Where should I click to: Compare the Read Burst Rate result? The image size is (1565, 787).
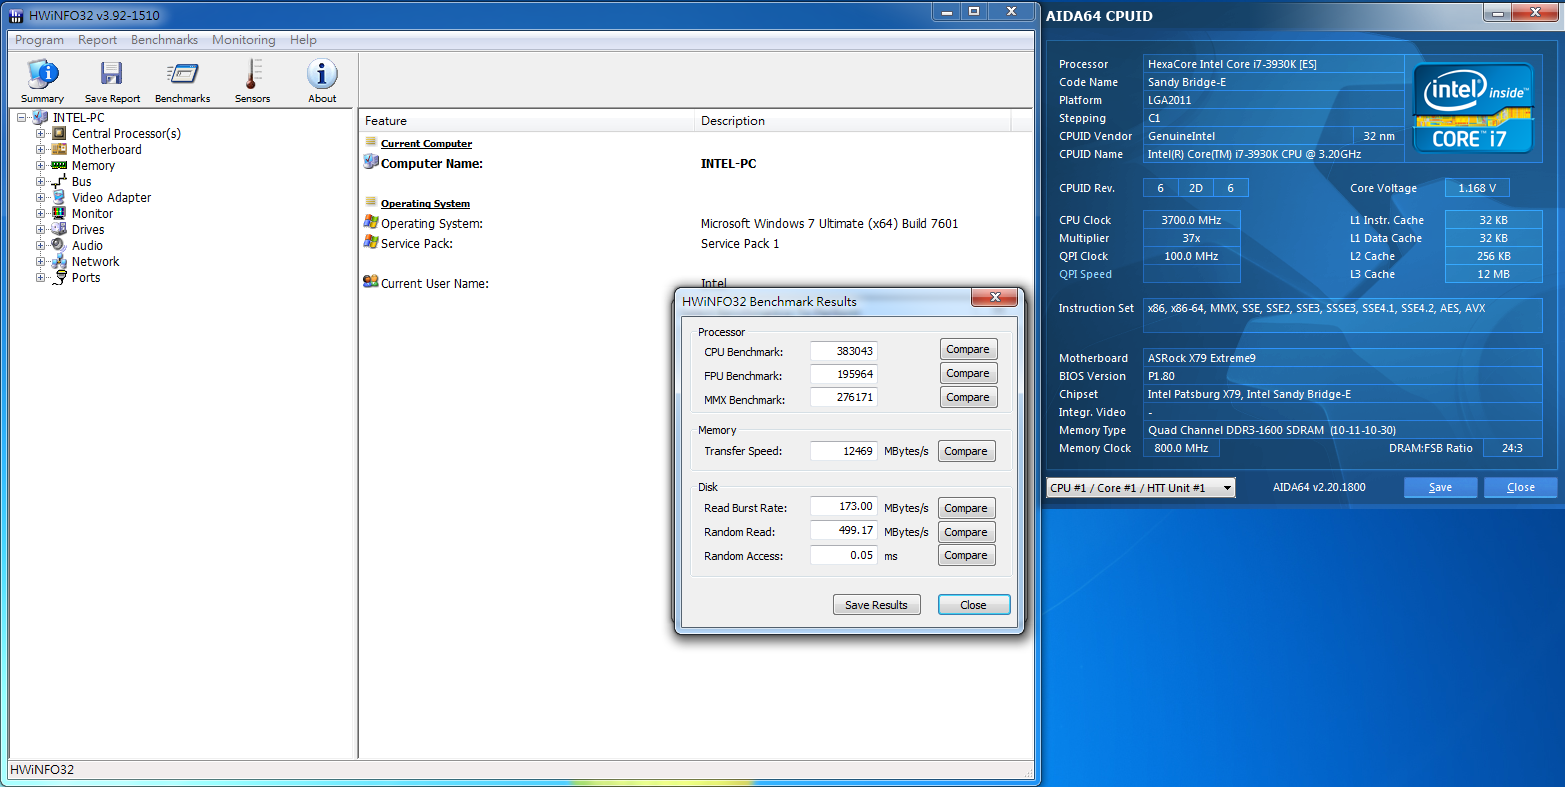[x=966, y=508]
